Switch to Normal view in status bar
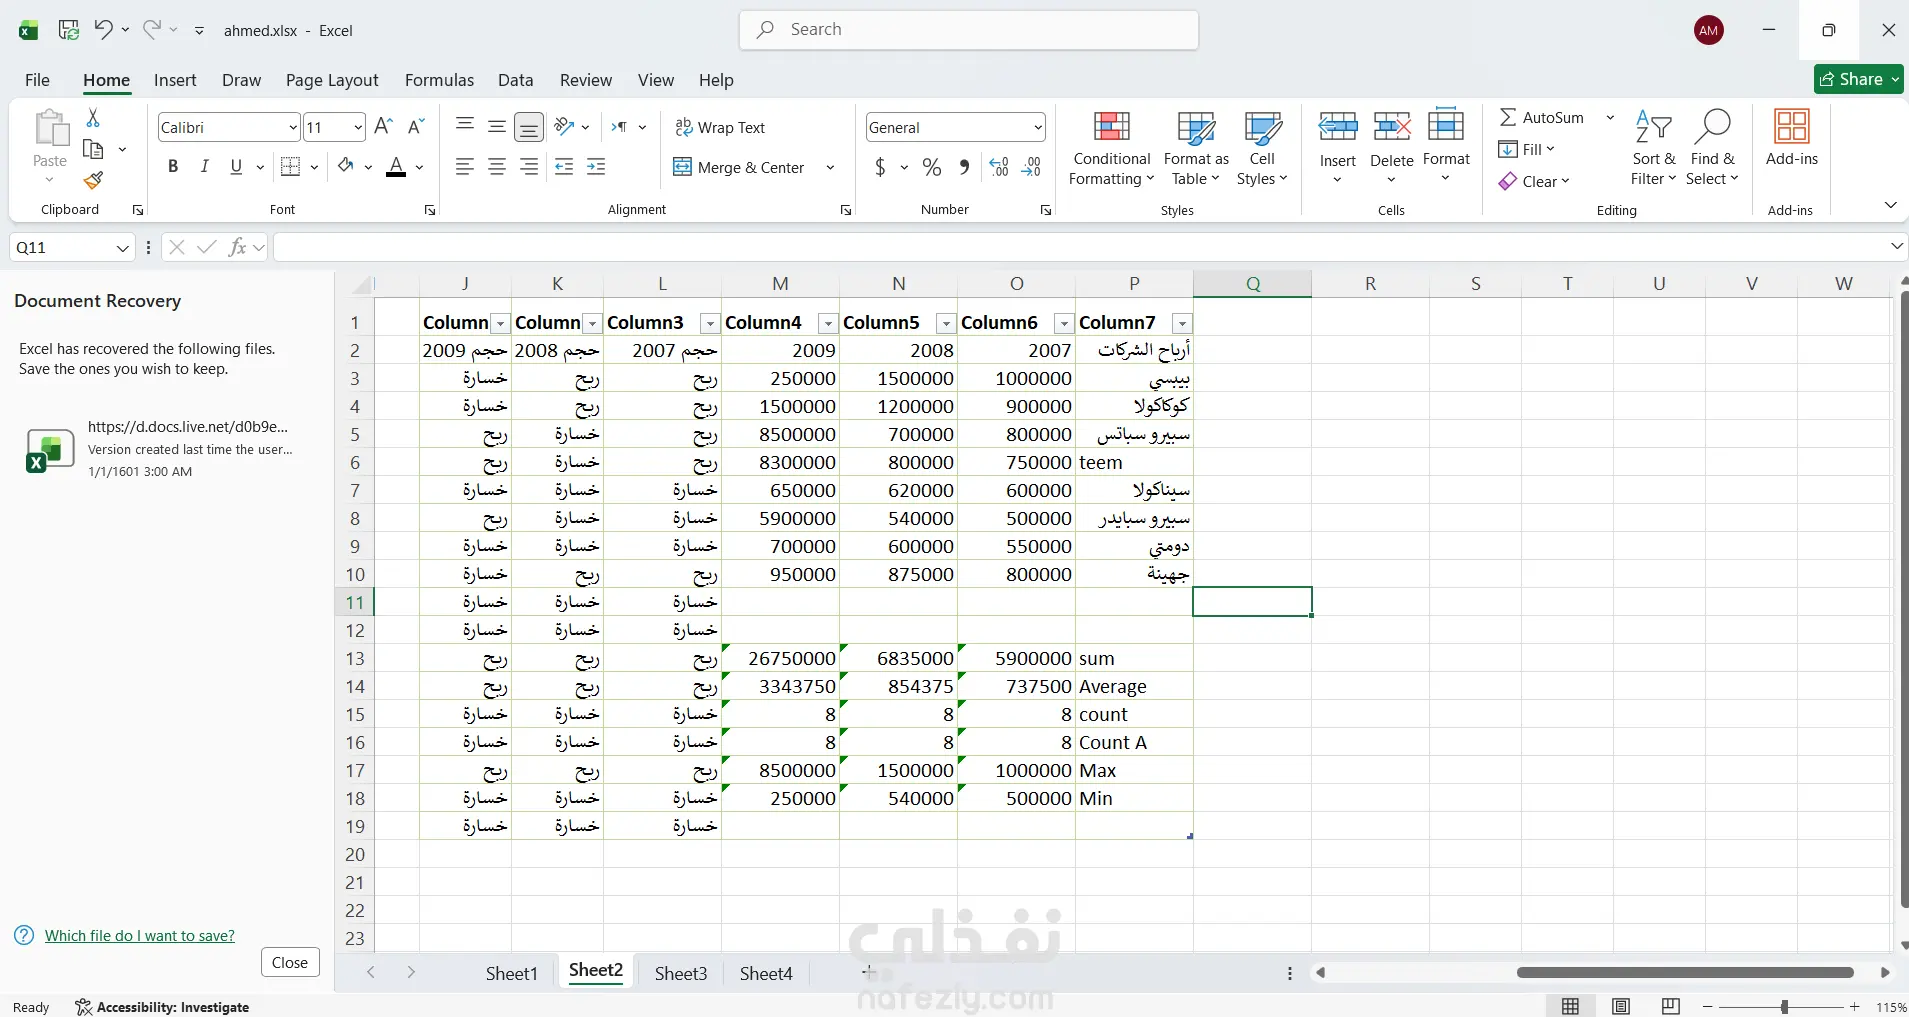The height and width of the screenshot is (1017, 1909). point(1571,1006)
